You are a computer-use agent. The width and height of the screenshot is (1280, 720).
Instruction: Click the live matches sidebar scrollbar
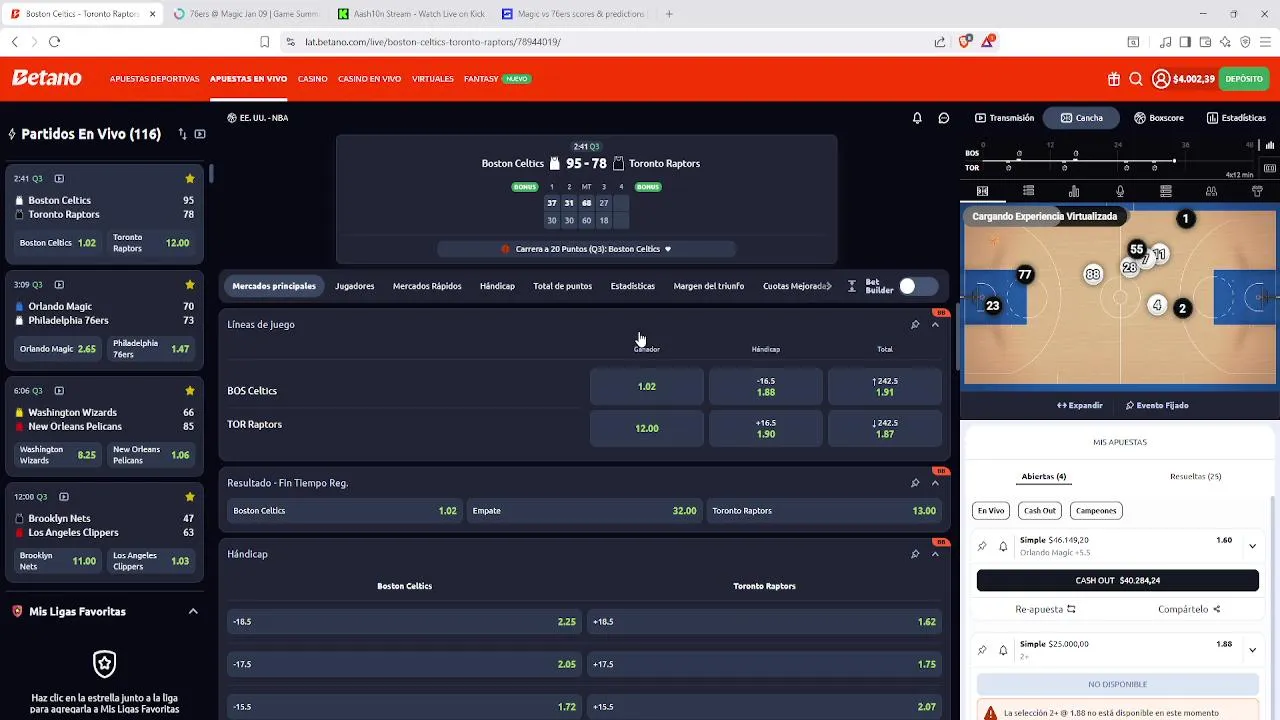[x=211, y=173]
